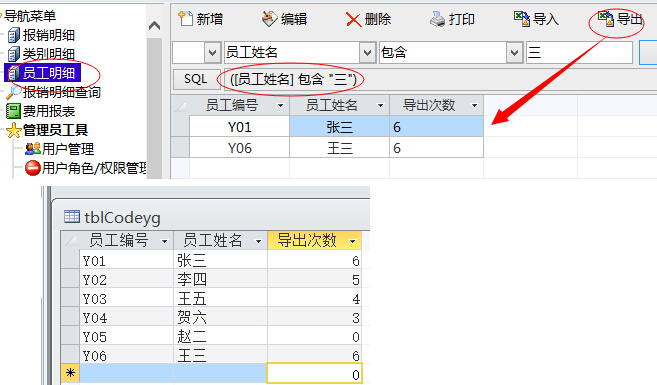Click the 编辑 (Edit) toolbar icon
This screenshot has width=657, height=385.
[269, 19]
